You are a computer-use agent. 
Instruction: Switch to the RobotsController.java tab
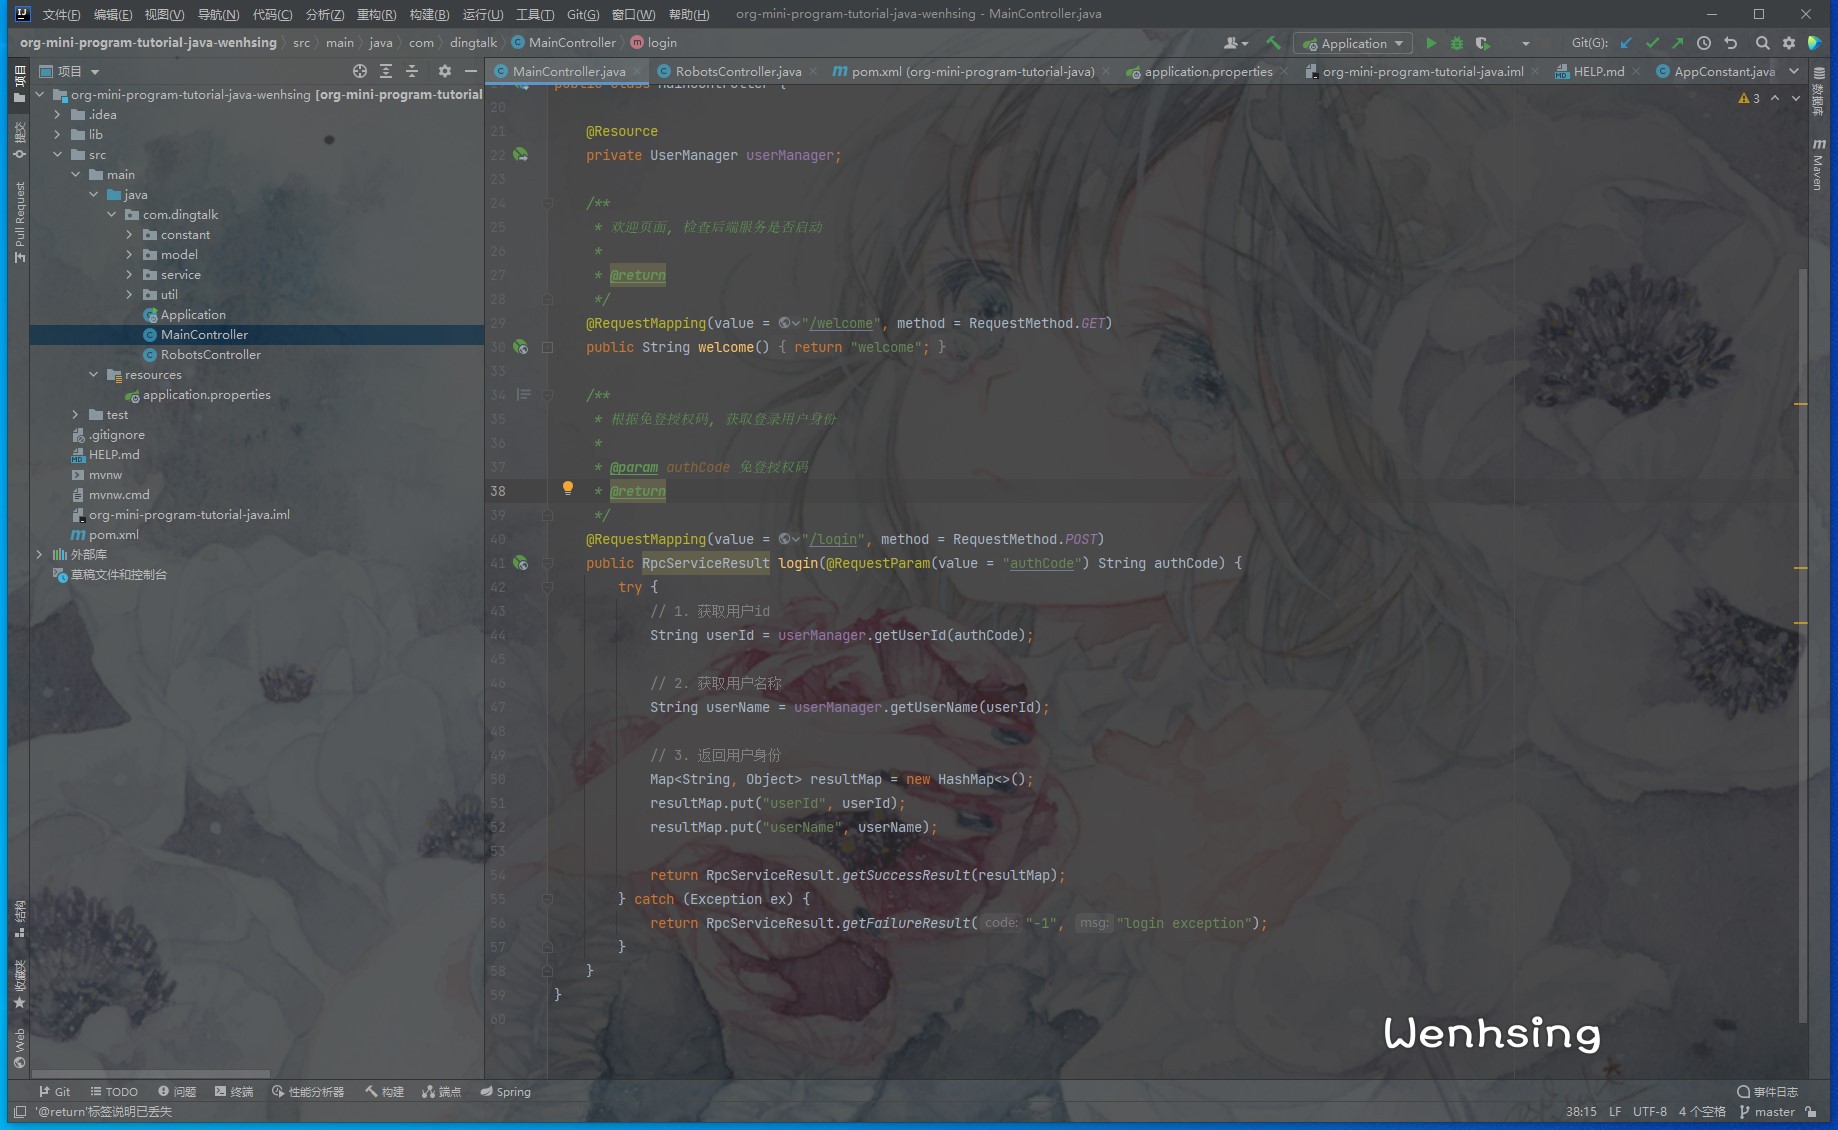[x=738, y=71]
